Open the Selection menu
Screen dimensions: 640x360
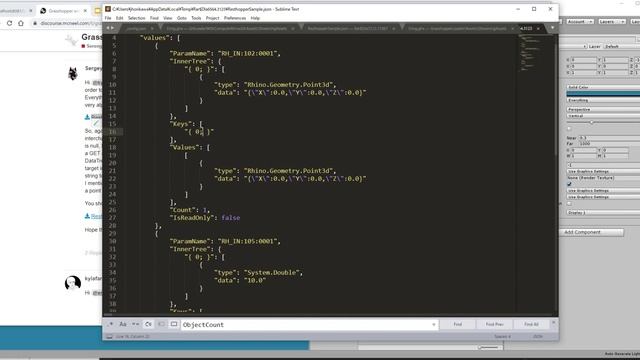(136, 18)
